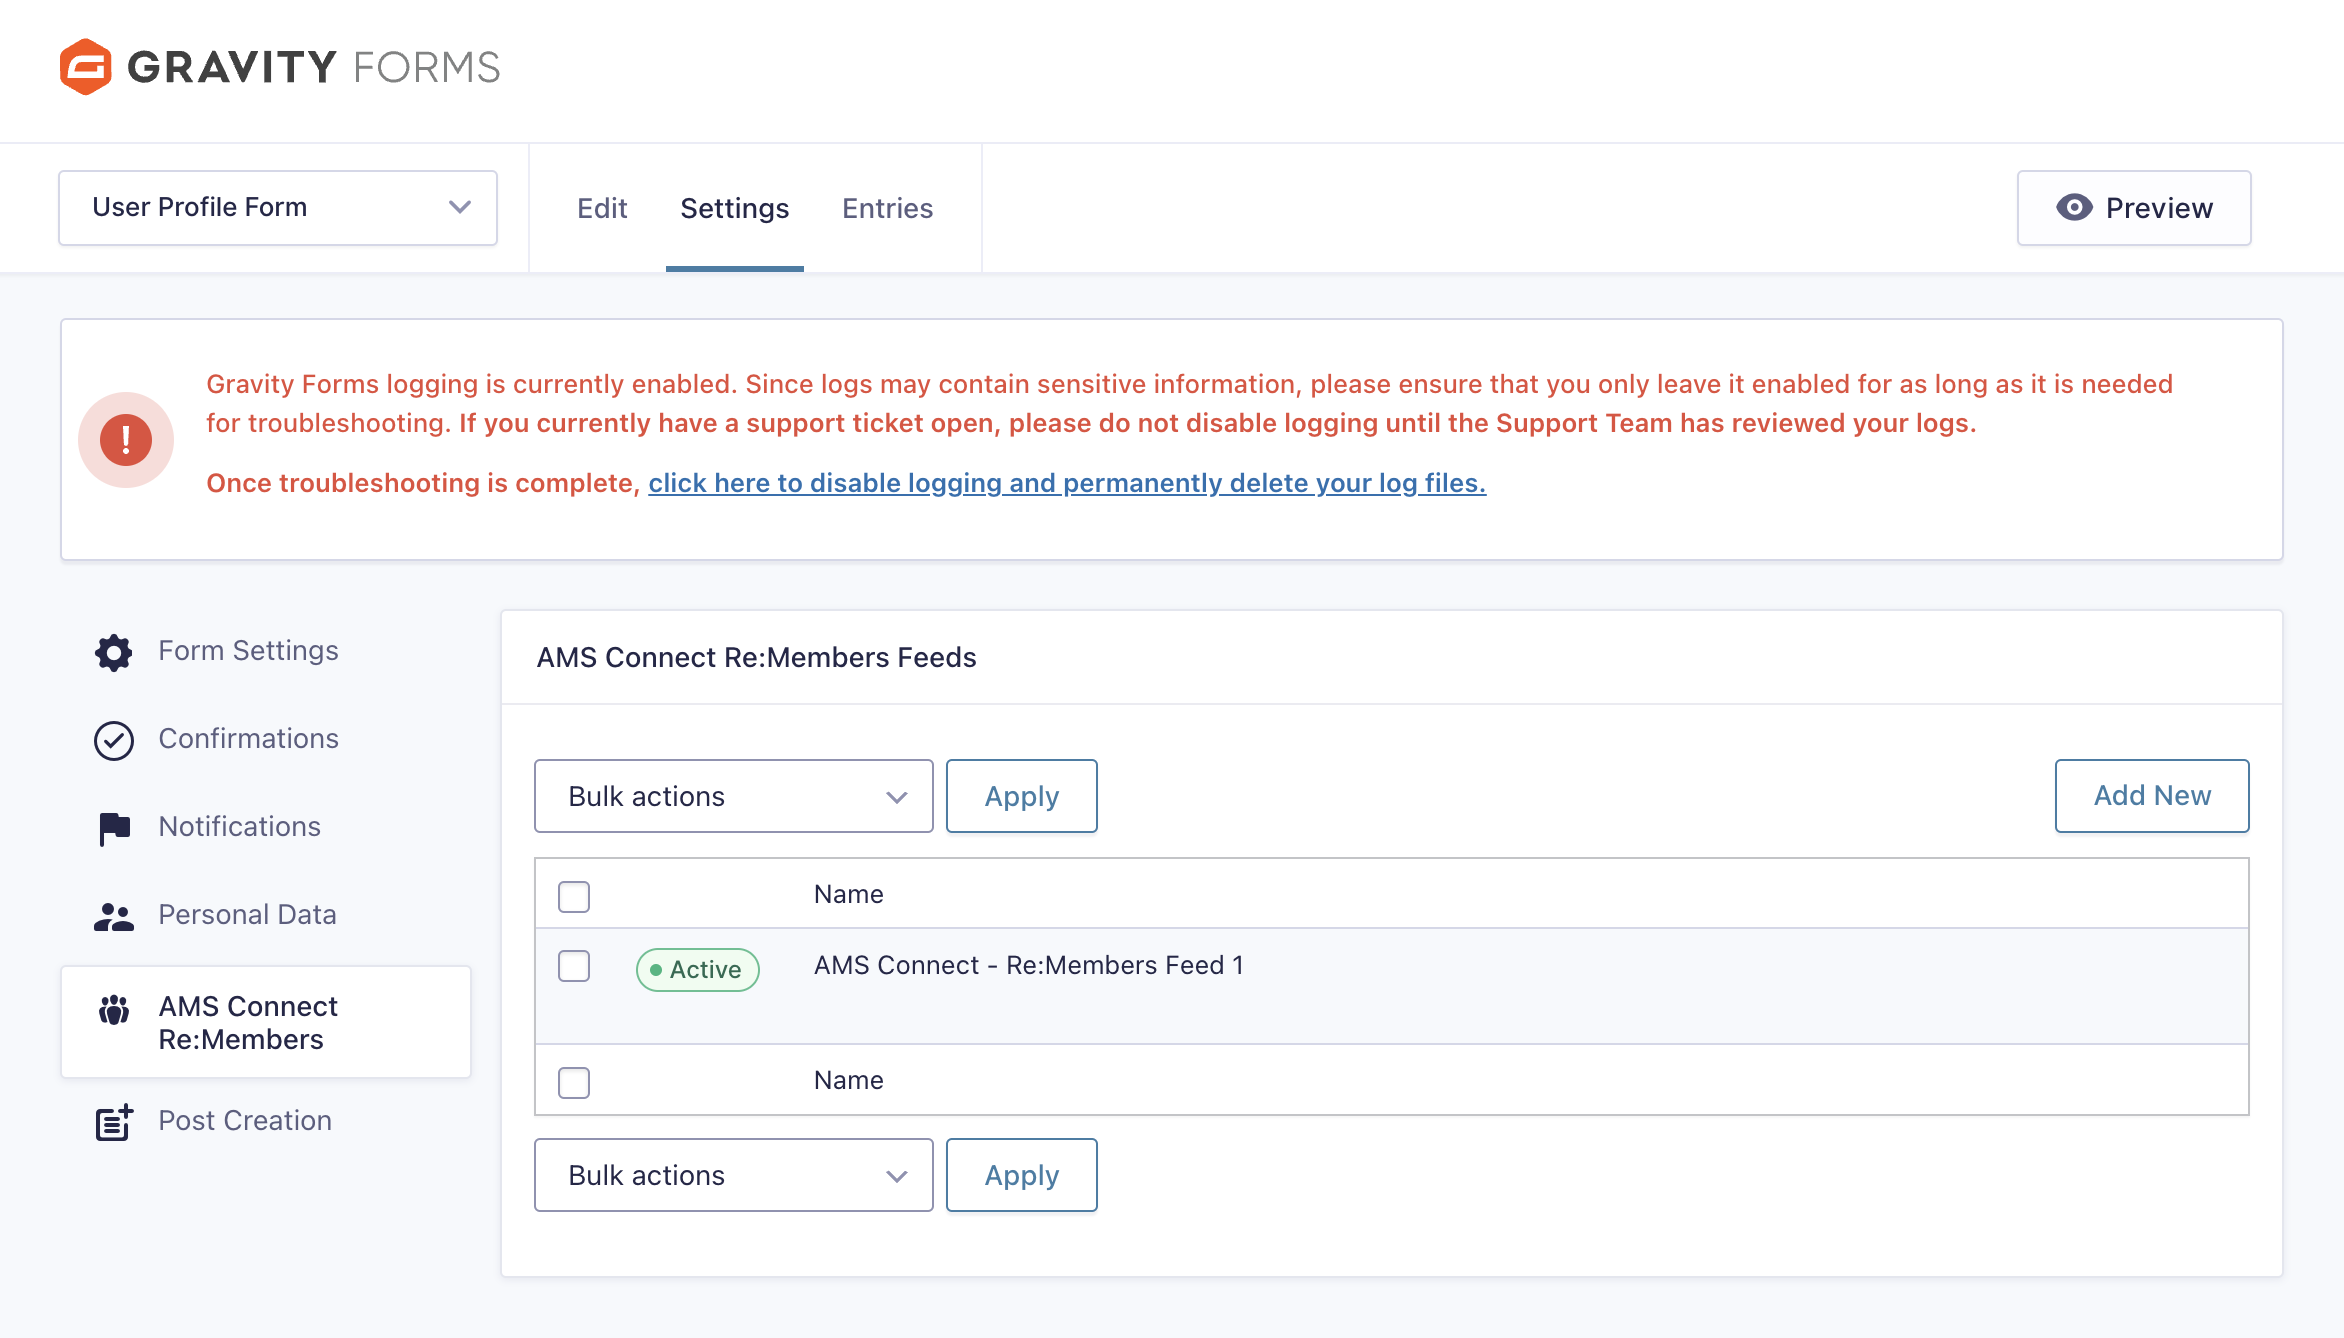Click the Notifications flag icon
The height and width of the screenshot is (1338, 2344).
coord(114,828)
